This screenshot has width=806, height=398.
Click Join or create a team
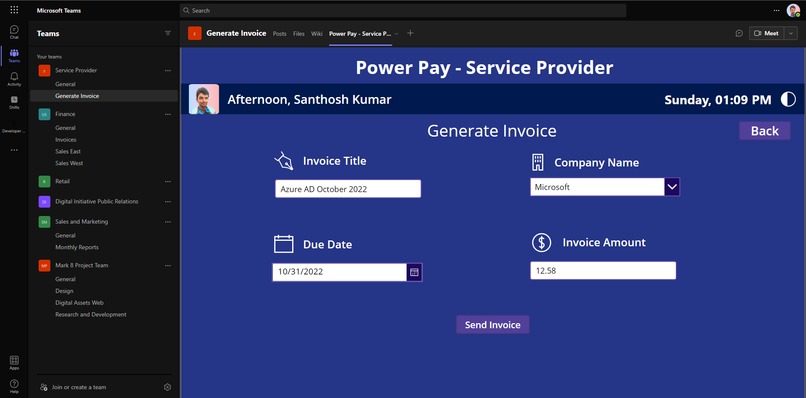[73, 387]
